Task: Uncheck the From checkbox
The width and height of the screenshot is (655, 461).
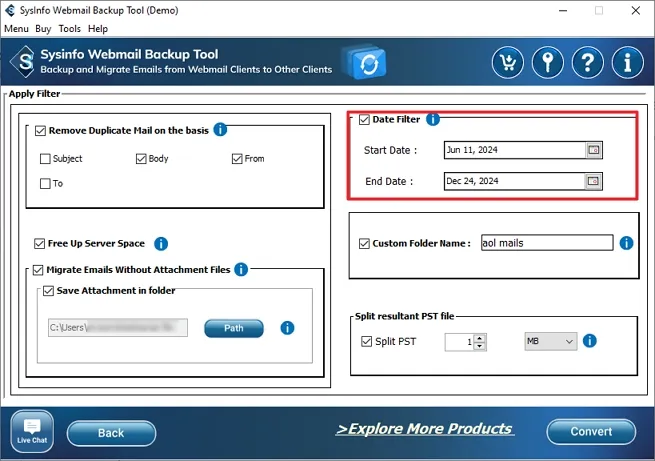Action: coord(237,159)
